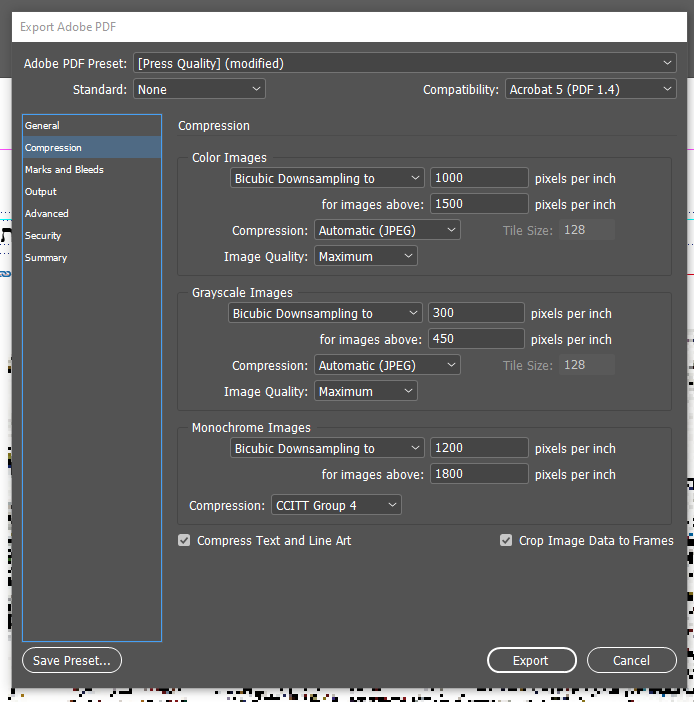The height and width of the screenshot is (702, 694).
Task: Open the Output category
Action: (92, 192)
